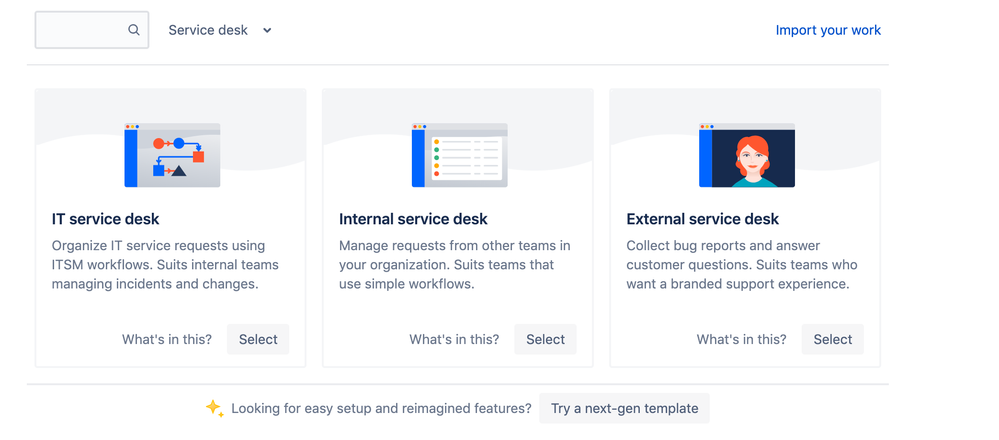The height and width of the screenshot is (440, 999).
Task: Click the External service desk agent illustration
Action: coord(747,155)
